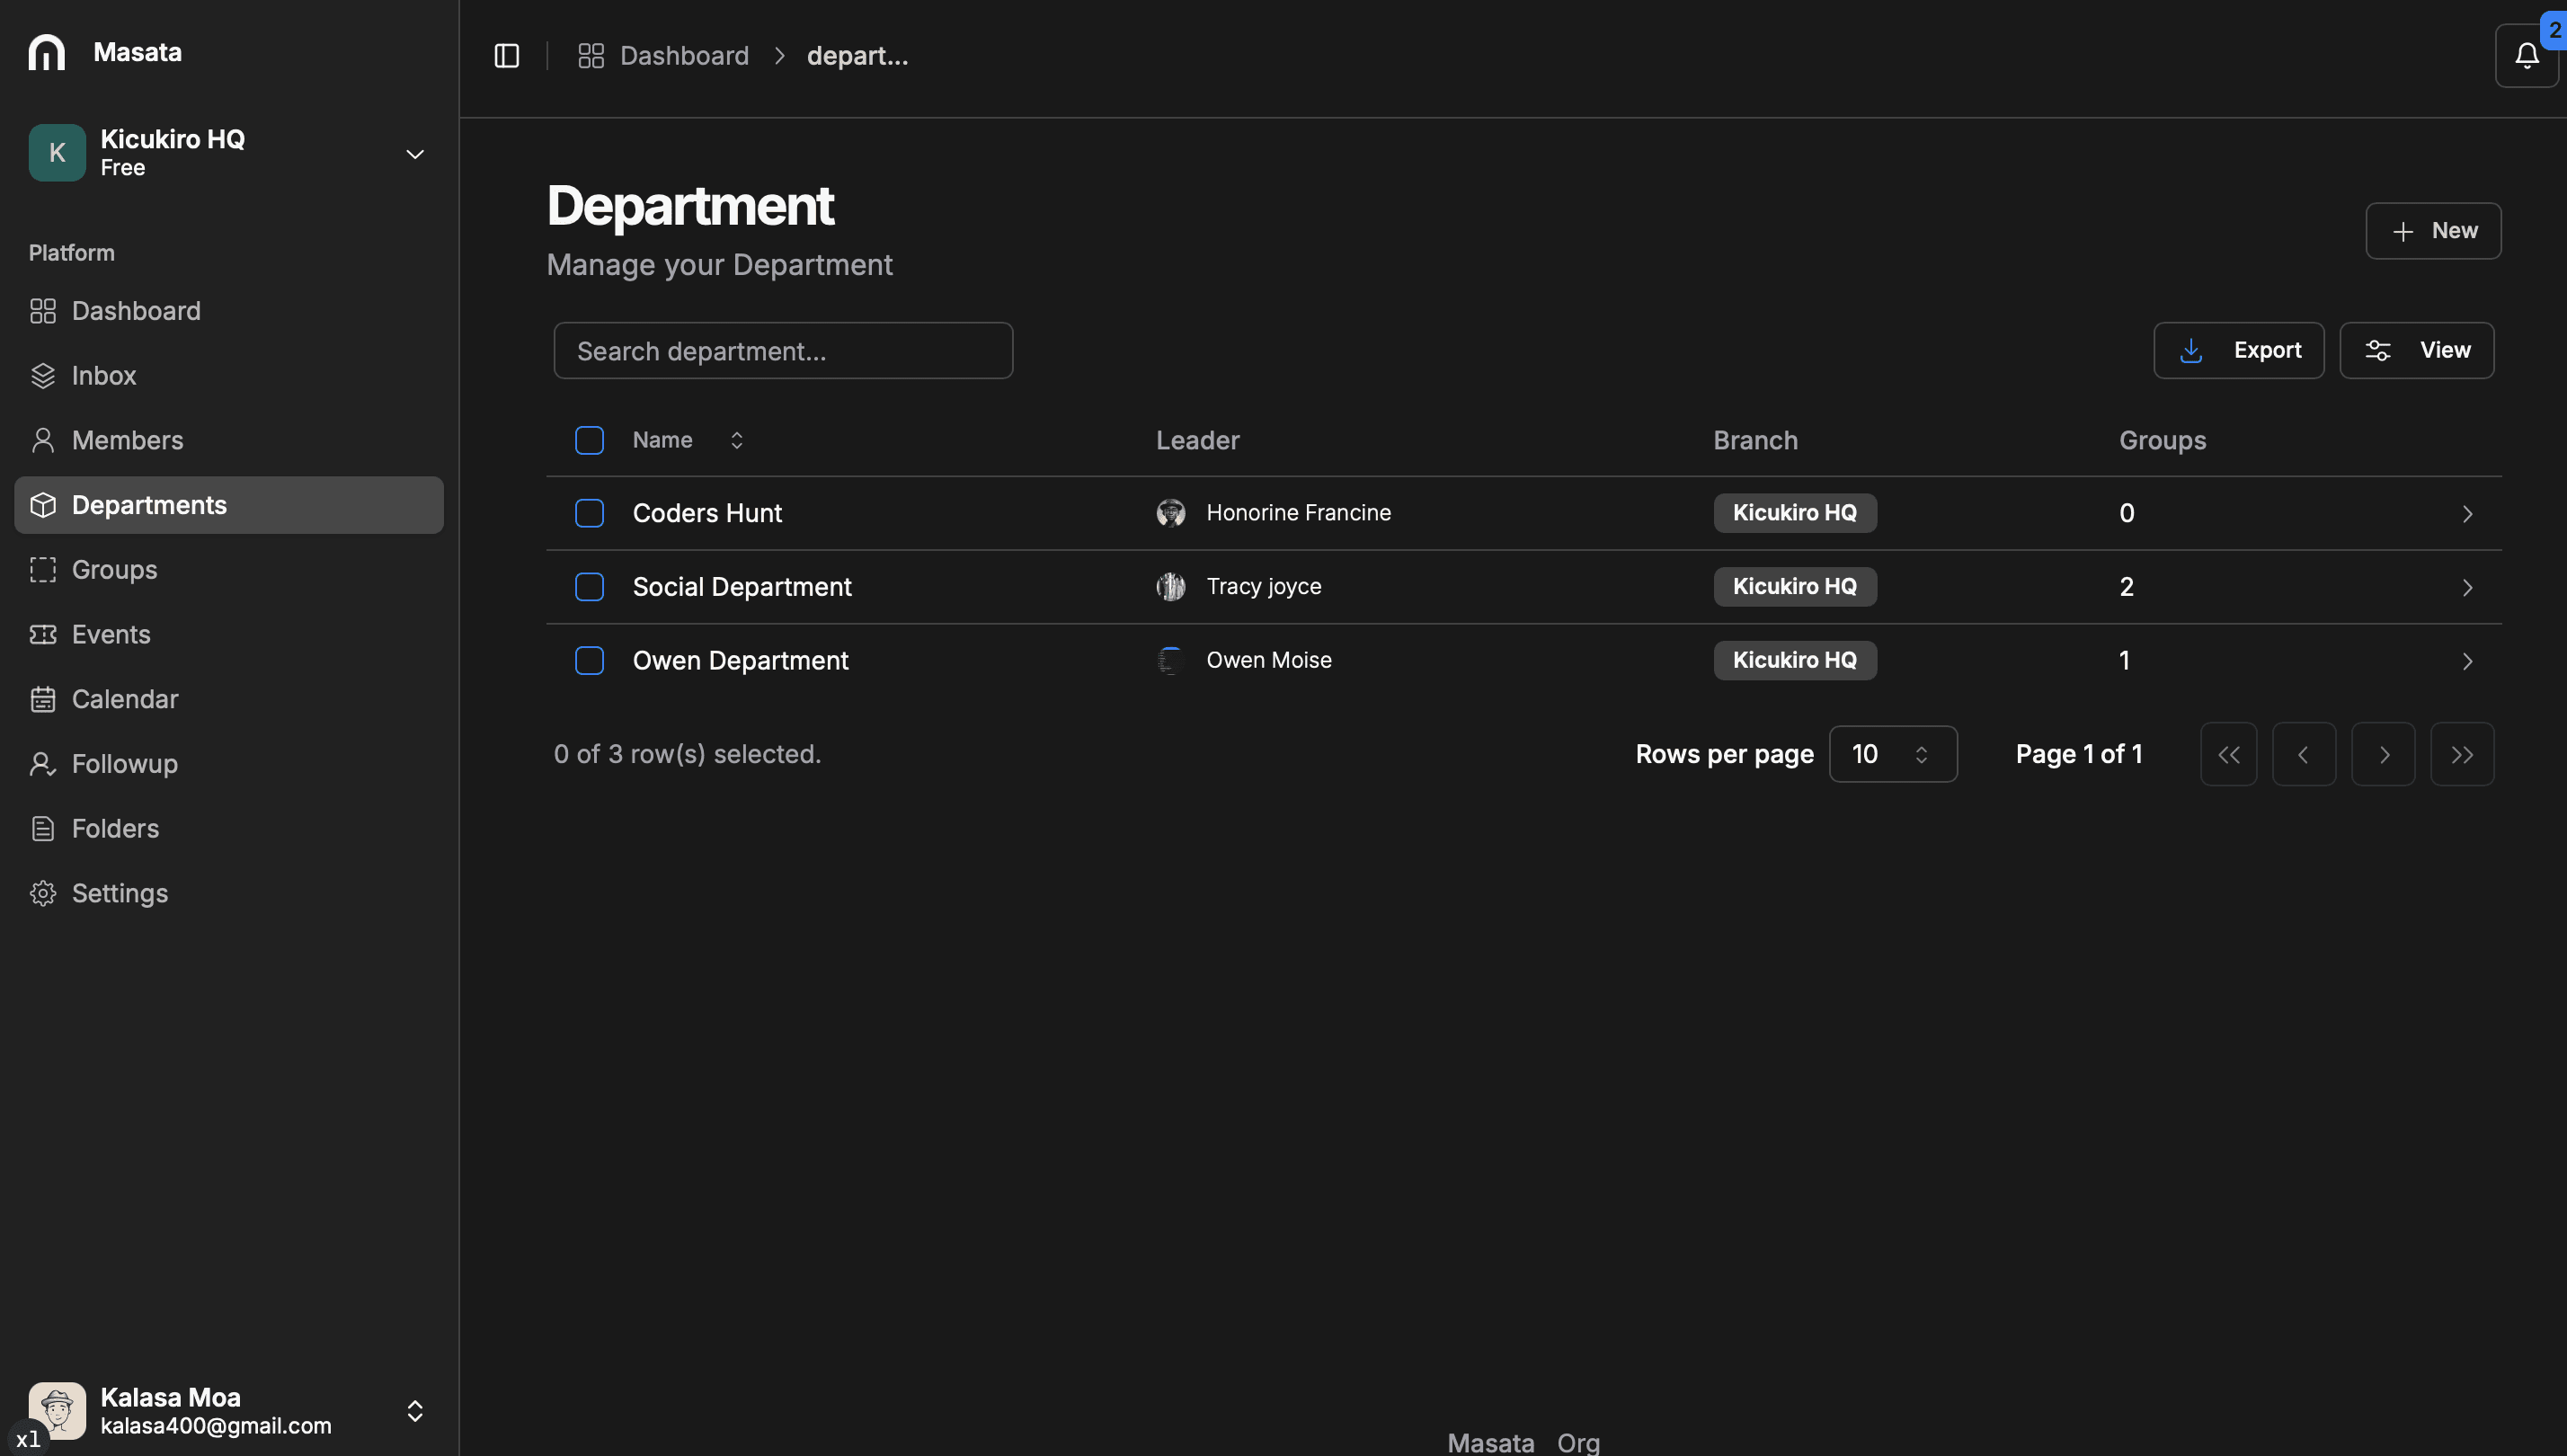Viewport: 2567px width, 1456px height.
Task: Expand the Kalasa Moa user menu
Action: pyautogui.click(x=414, y=1410)
